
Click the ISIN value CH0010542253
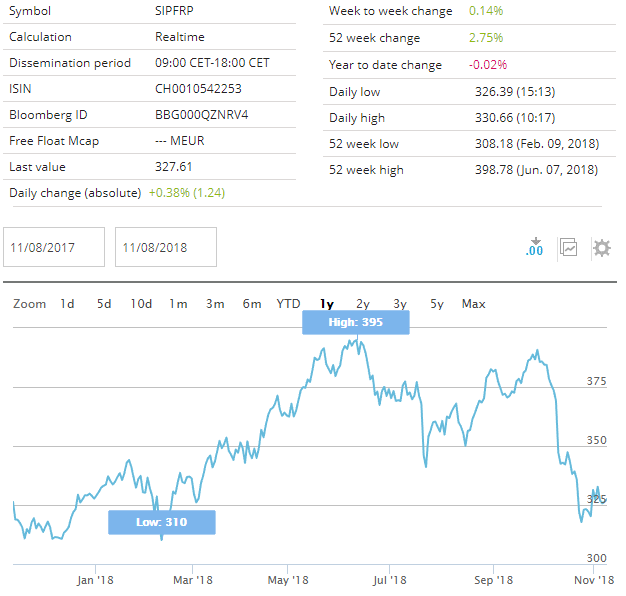(x=198, y=89)
